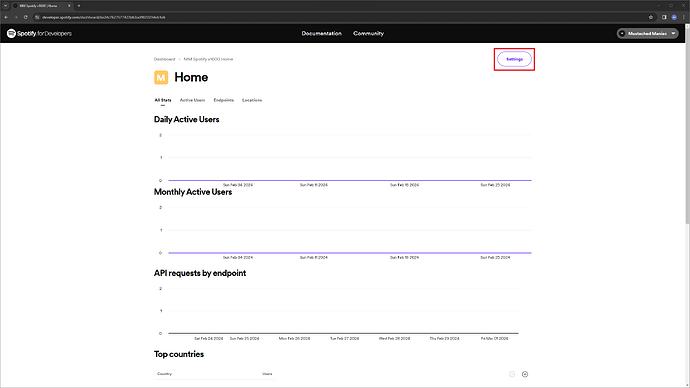
Task: Select the MM Spotify v1000 Home browser tab
Action: (42, 6)
